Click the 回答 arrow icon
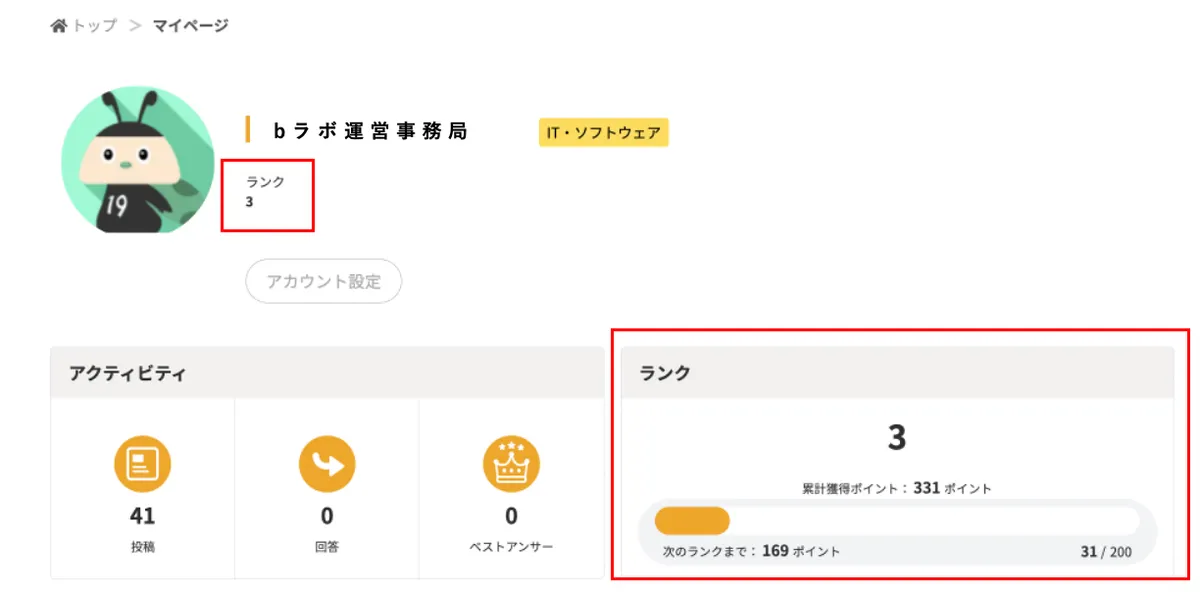 click(x=327, y=464)
